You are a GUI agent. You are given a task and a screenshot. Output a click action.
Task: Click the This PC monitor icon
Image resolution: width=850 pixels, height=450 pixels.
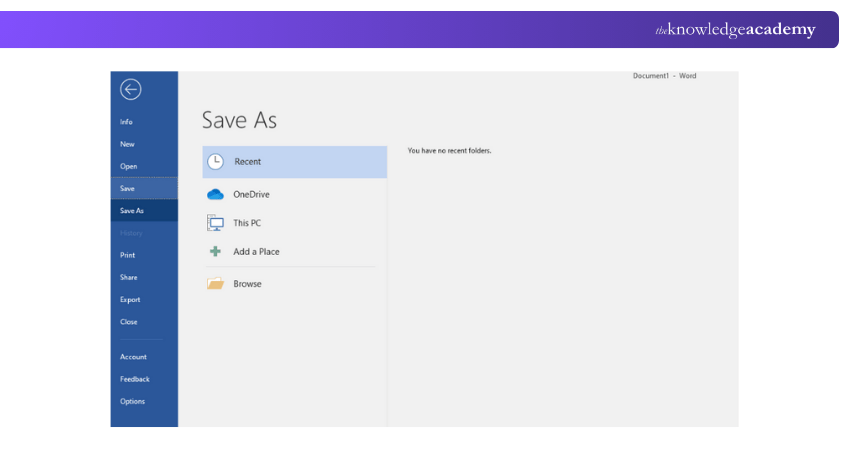point(215,223)
